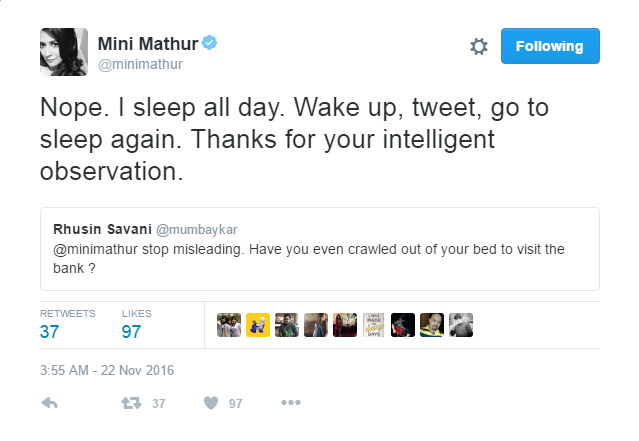
Task: Click the reply arrow icon
Action: tap(49, 403)
